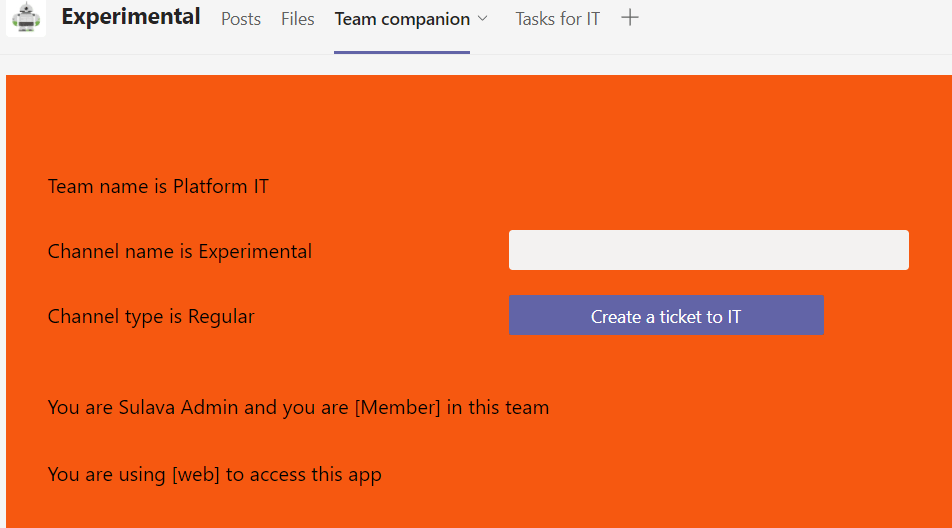
Task: Expand the Team companion tab chevron
Action: 483,19
